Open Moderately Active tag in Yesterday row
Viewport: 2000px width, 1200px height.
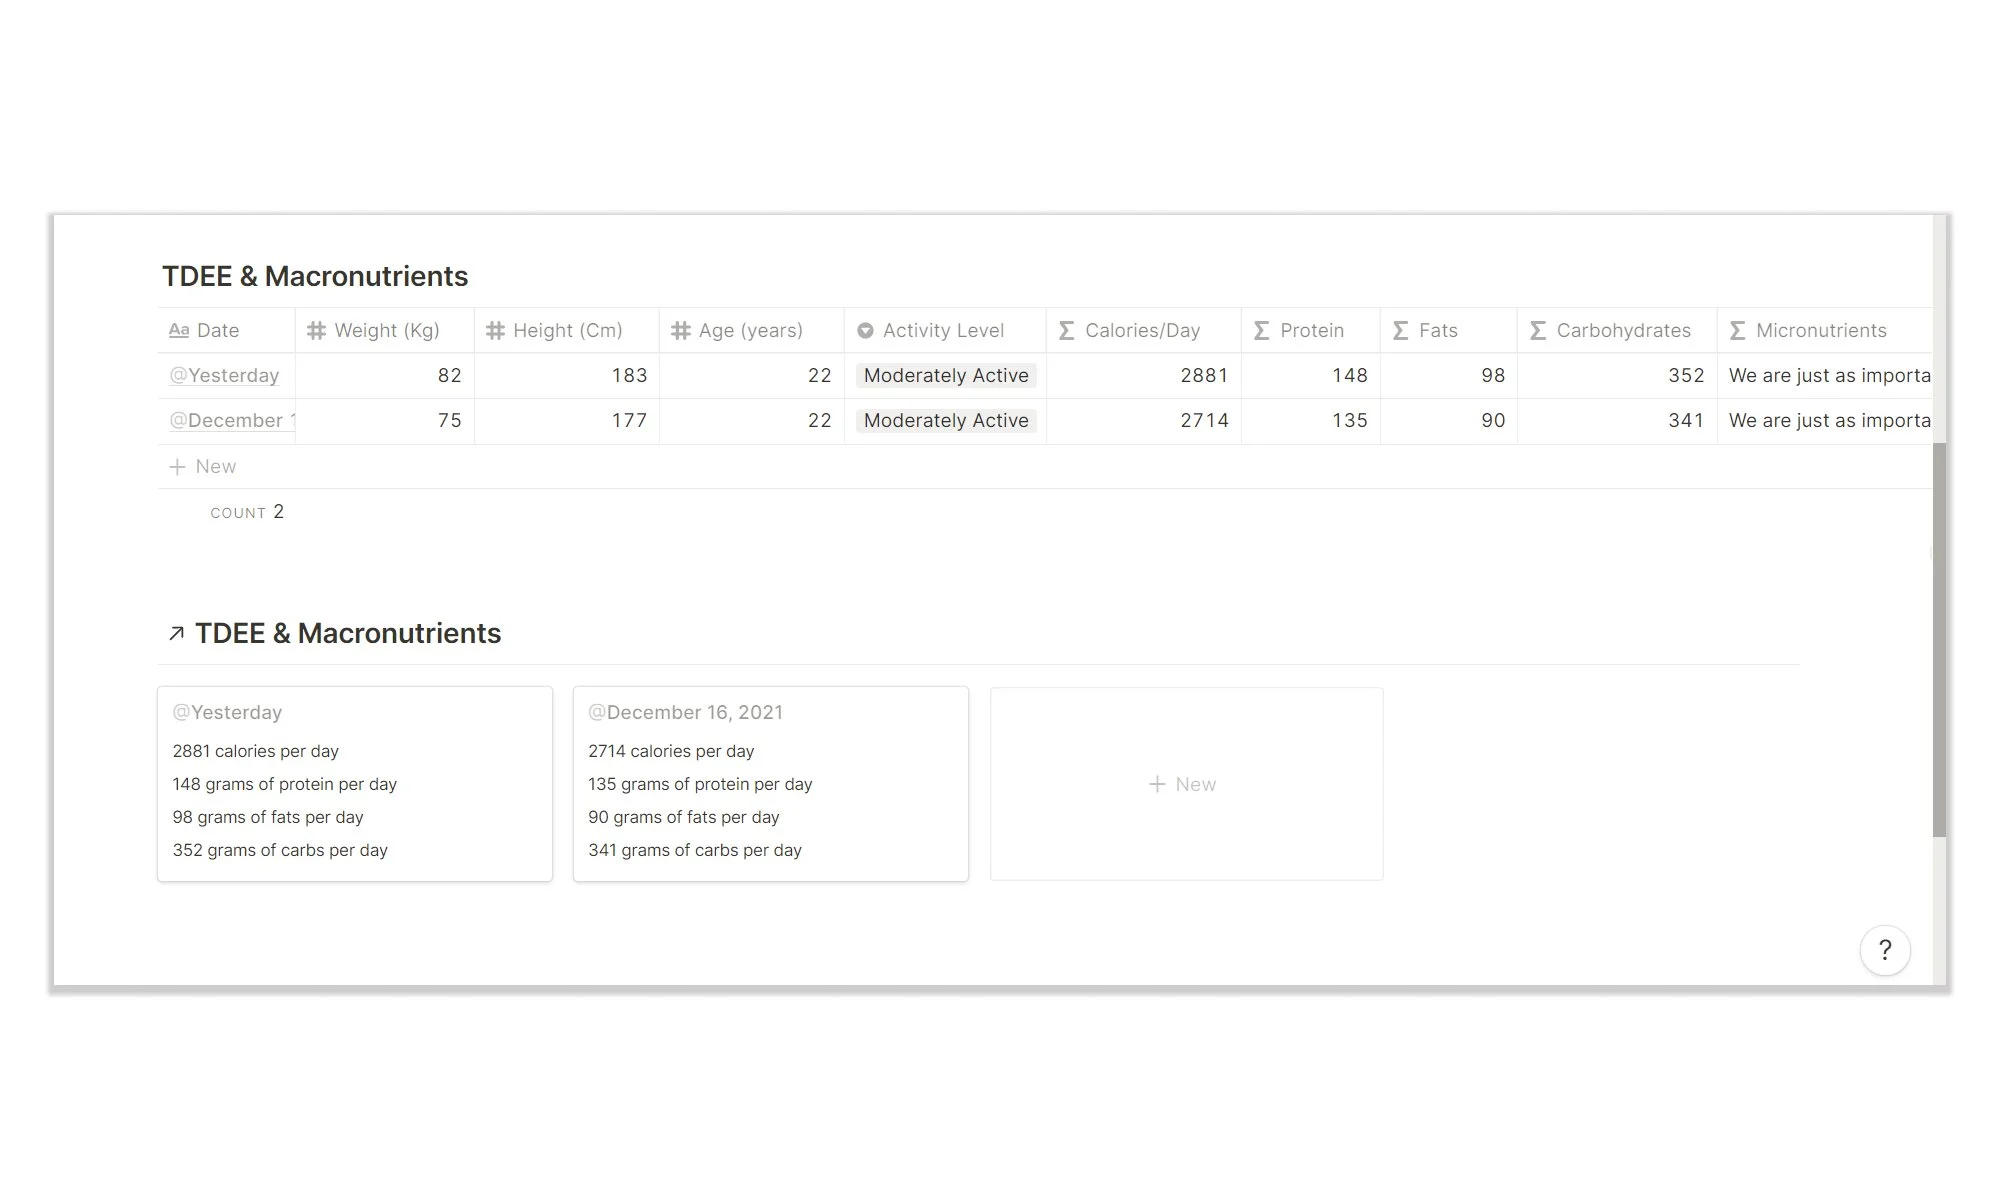point(945,376)
